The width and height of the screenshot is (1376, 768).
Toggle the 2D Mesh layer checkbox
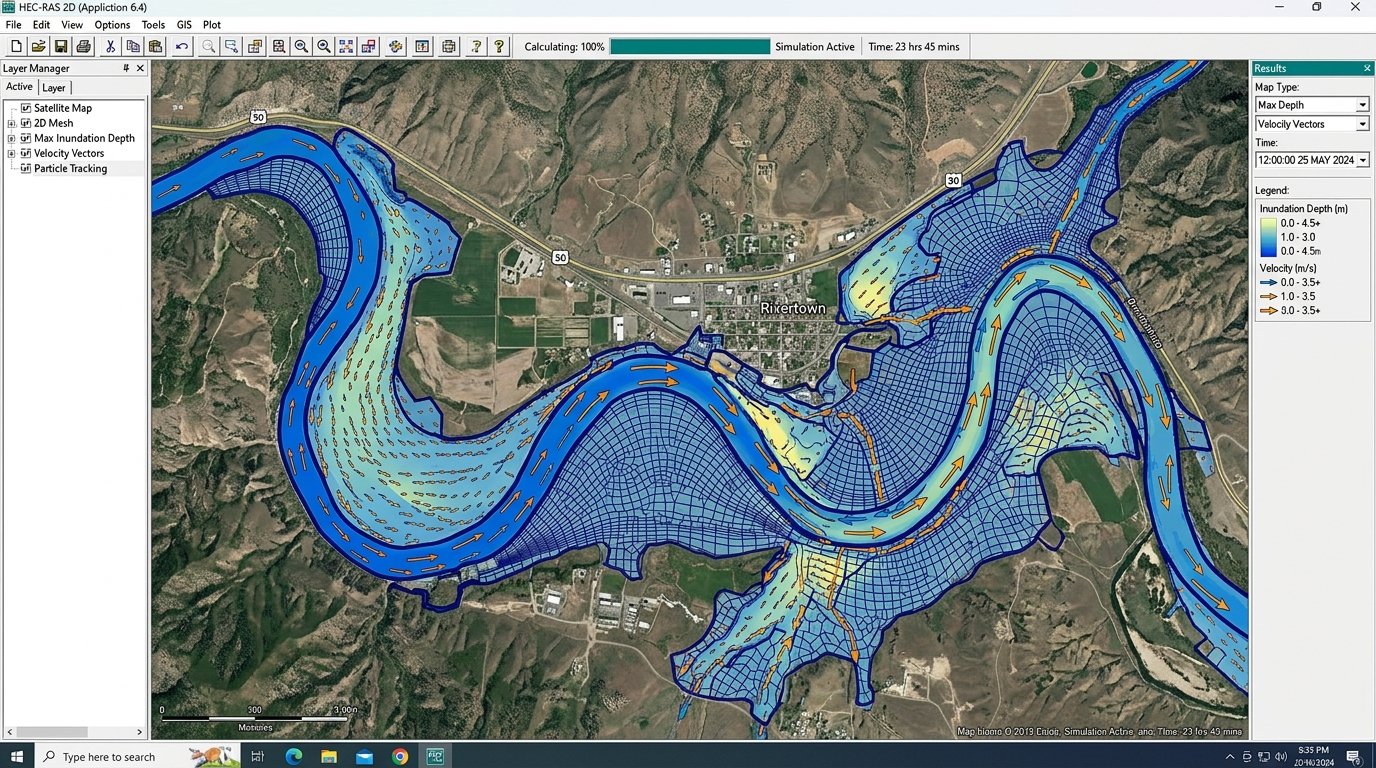click(x=26, y=123)
